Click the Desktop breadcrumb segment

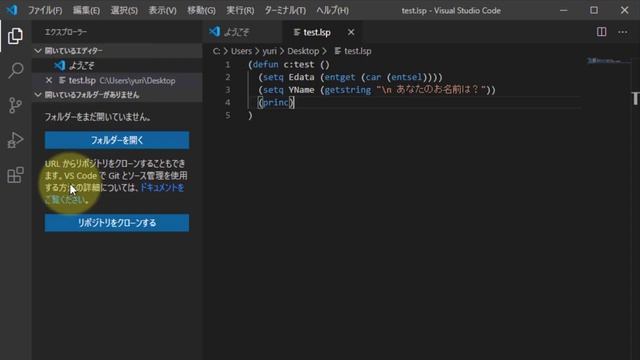pos(303,51)
